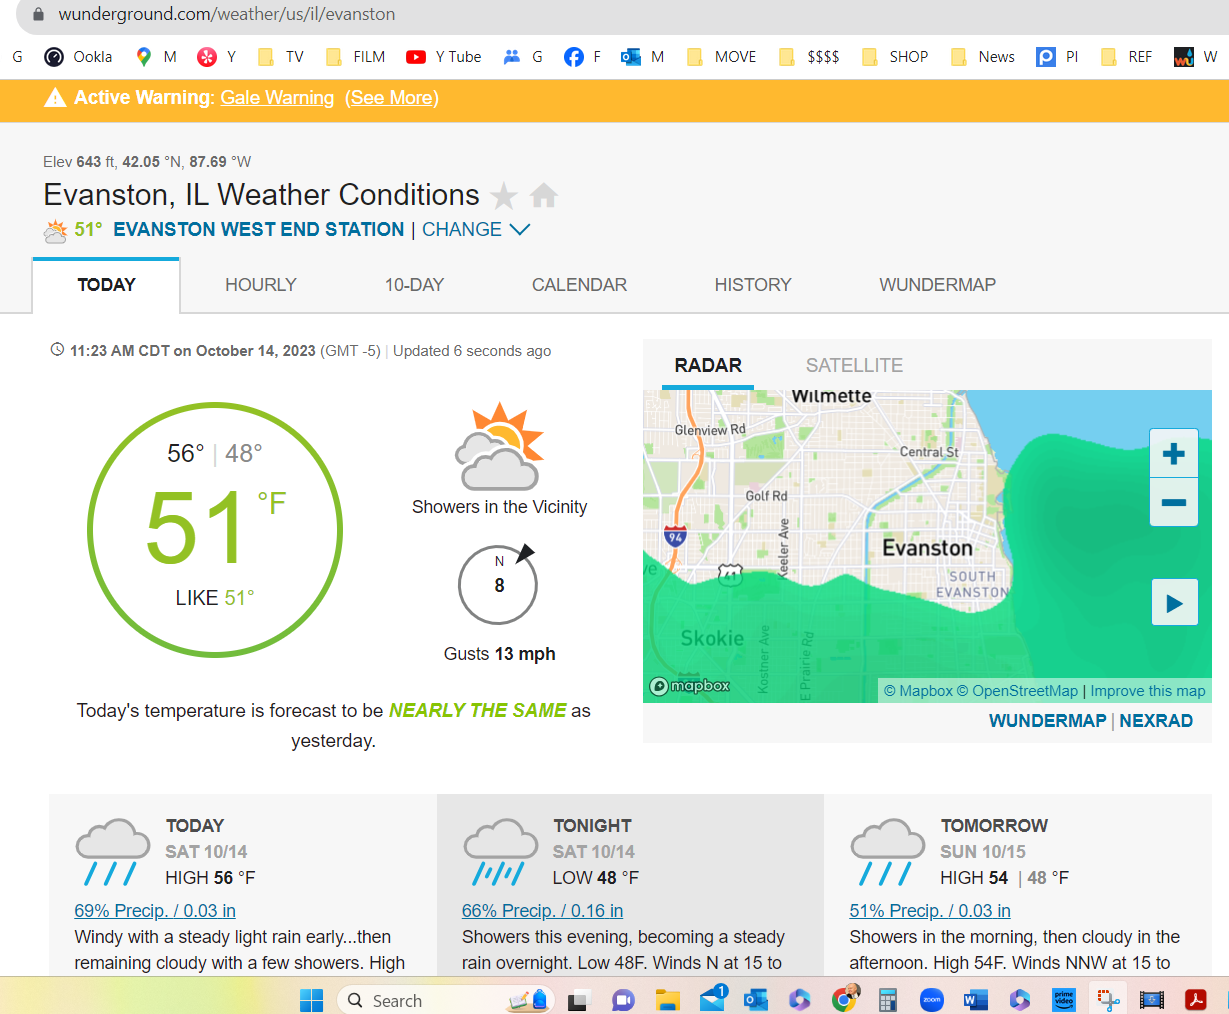Image resolution: width=1229 pixels, height=1014 pixels.
Task: Open the Yelp bookmark
Action: click(217, 57)
